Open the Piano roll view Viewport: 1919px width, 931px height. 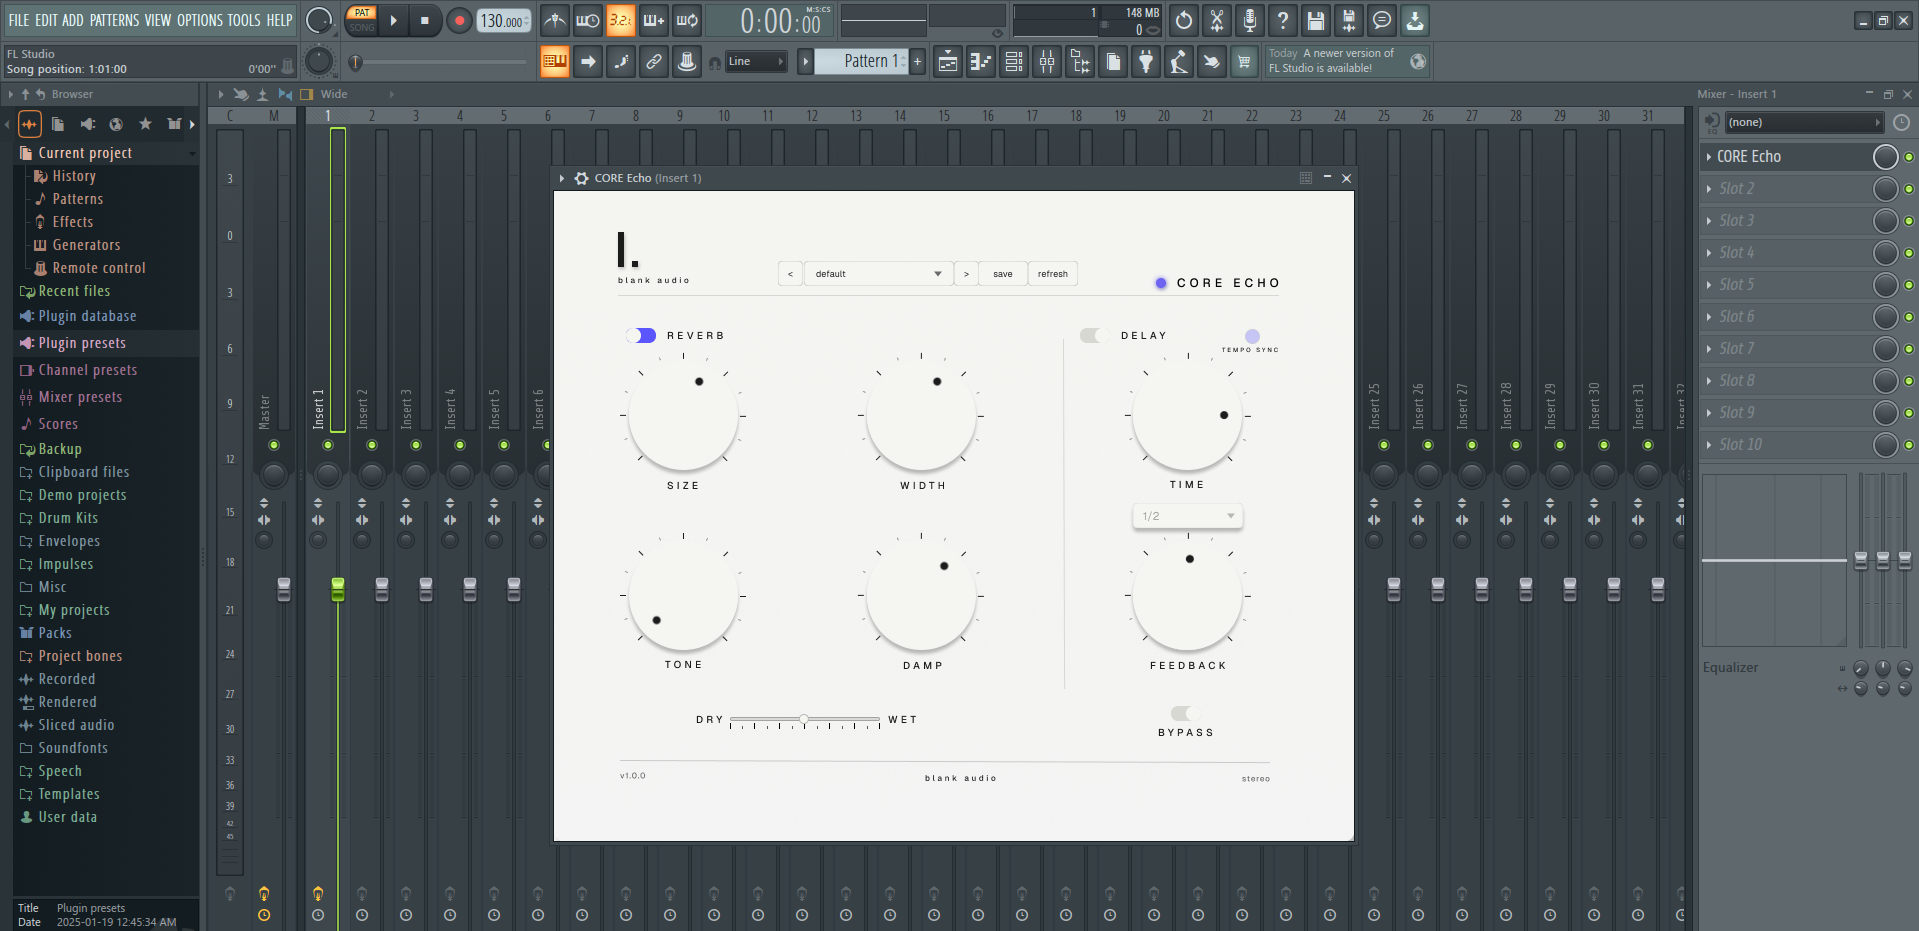[981, 62]
